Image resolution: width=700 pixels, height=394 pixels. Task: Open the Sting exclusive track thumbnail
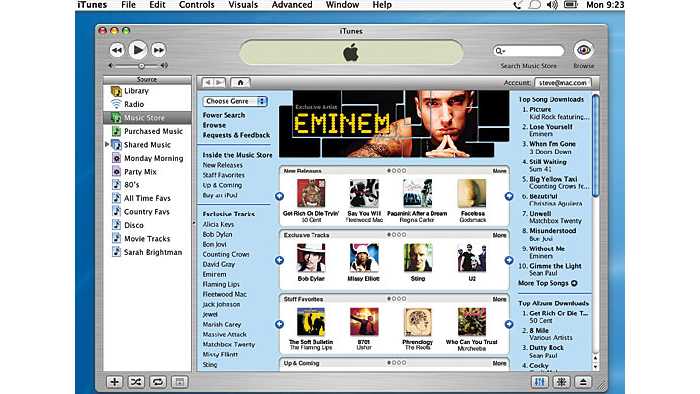tap(418, 257)
